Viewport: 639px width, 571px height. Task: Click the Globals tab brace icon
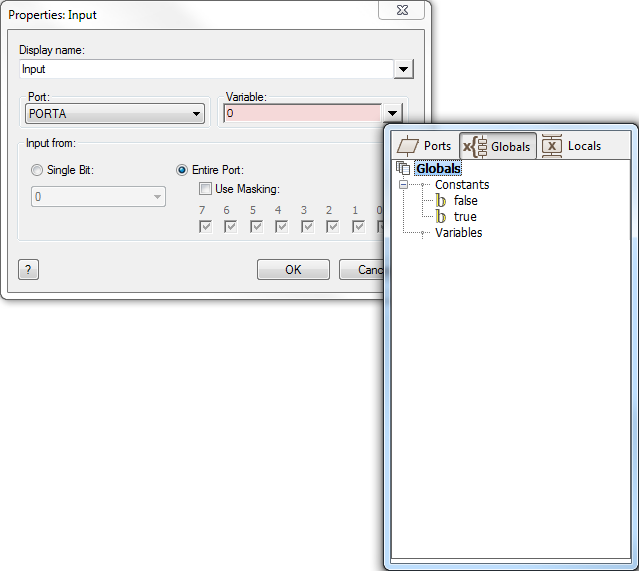(475, 146)
